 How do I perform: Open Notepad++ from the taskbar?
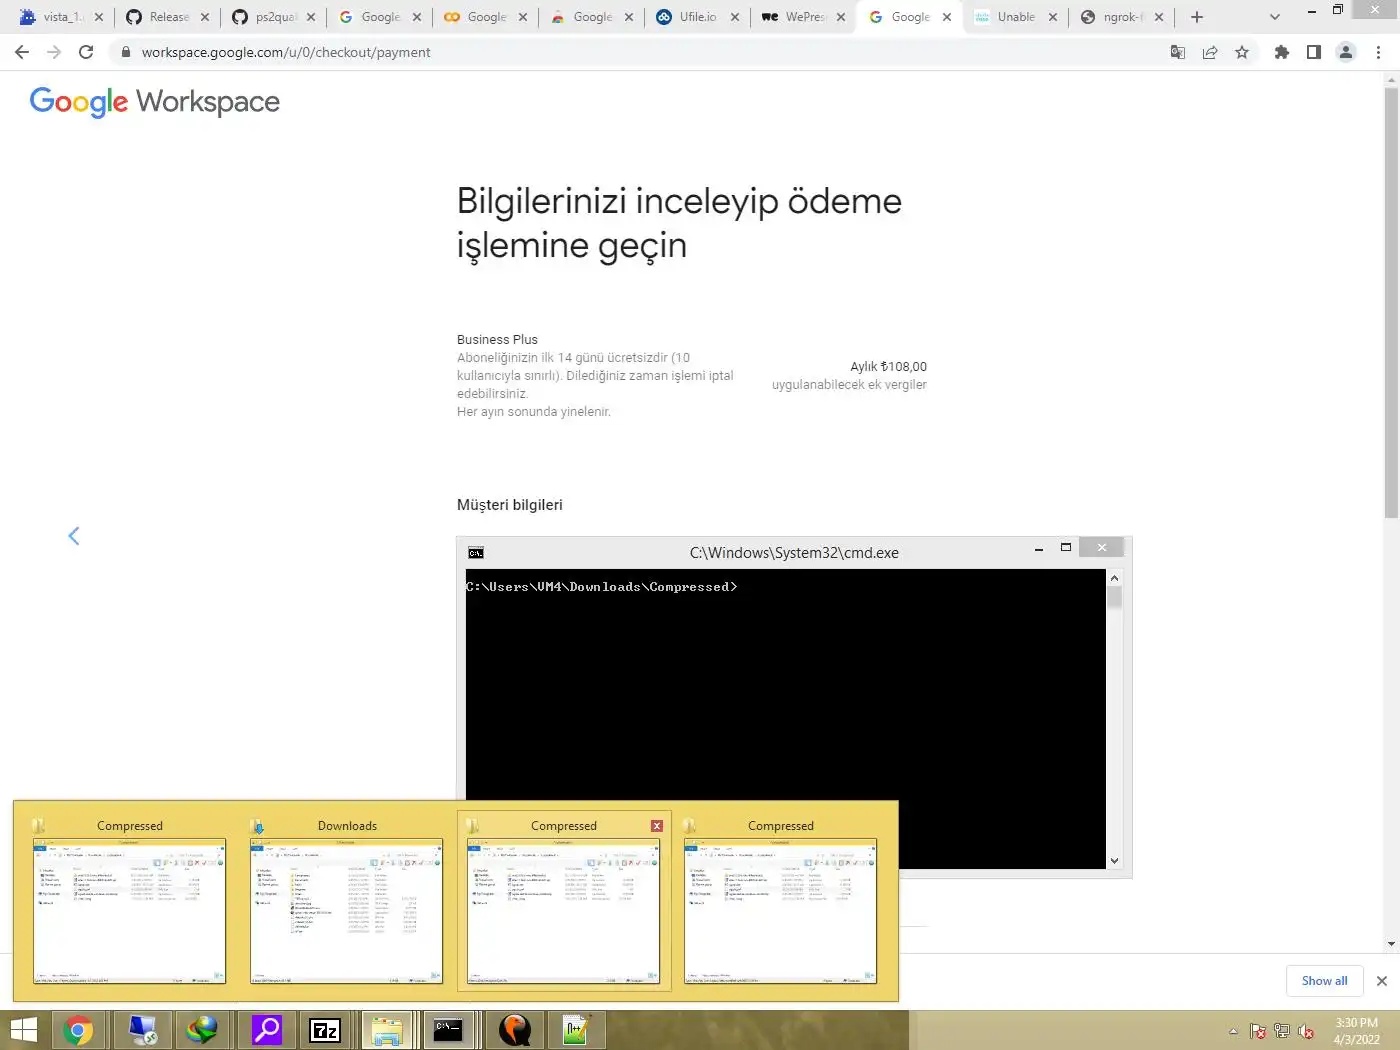coord(576,1030)
